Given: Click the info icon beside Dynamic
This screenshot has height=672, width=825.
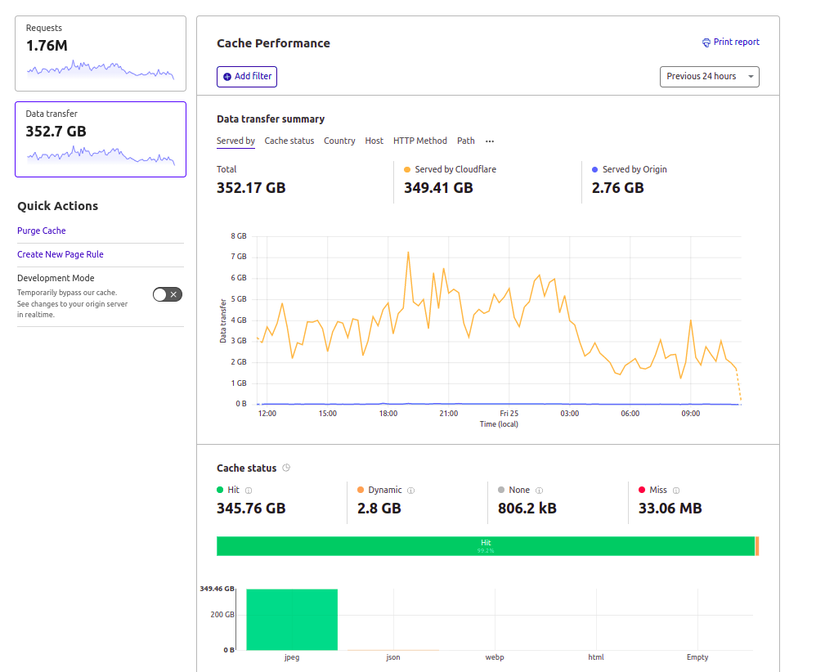Looking at the screenshot, I should coord(411,491).
